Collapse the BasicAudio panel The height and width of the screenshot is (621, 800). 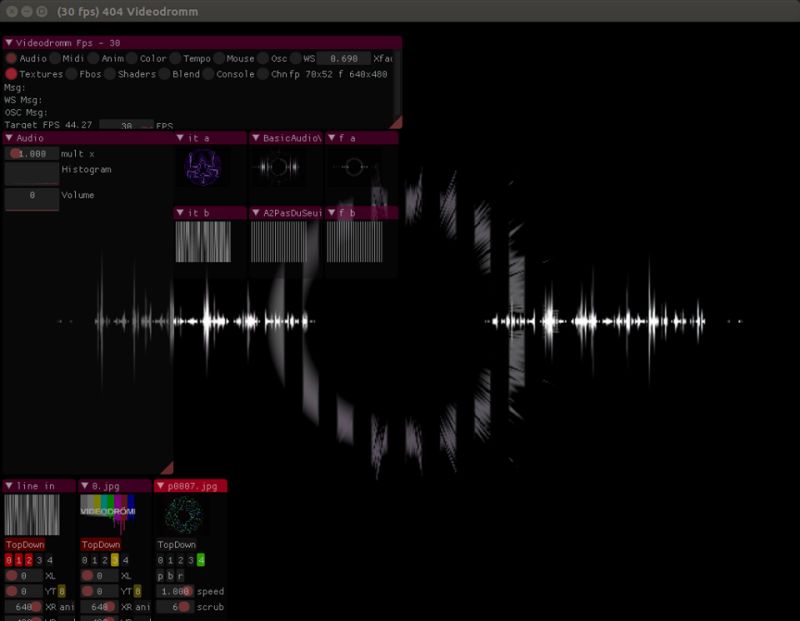tap(256, 138)
